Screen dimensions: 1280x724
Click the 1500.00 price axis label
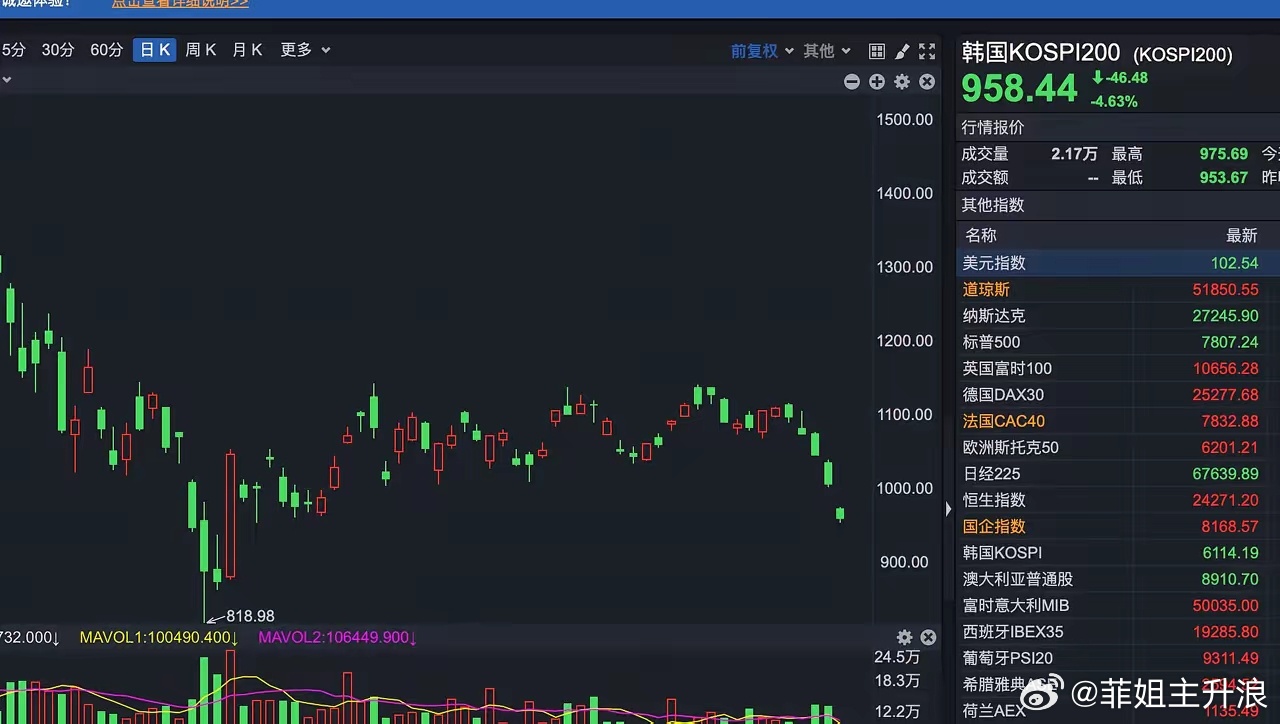coord(904,120)
